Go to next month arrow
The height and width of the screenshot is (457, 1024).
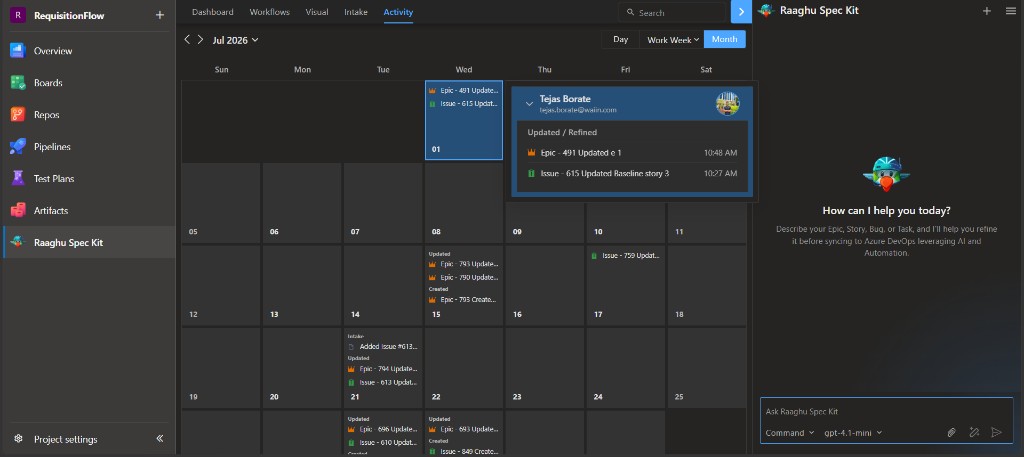(x=200, y=40)
